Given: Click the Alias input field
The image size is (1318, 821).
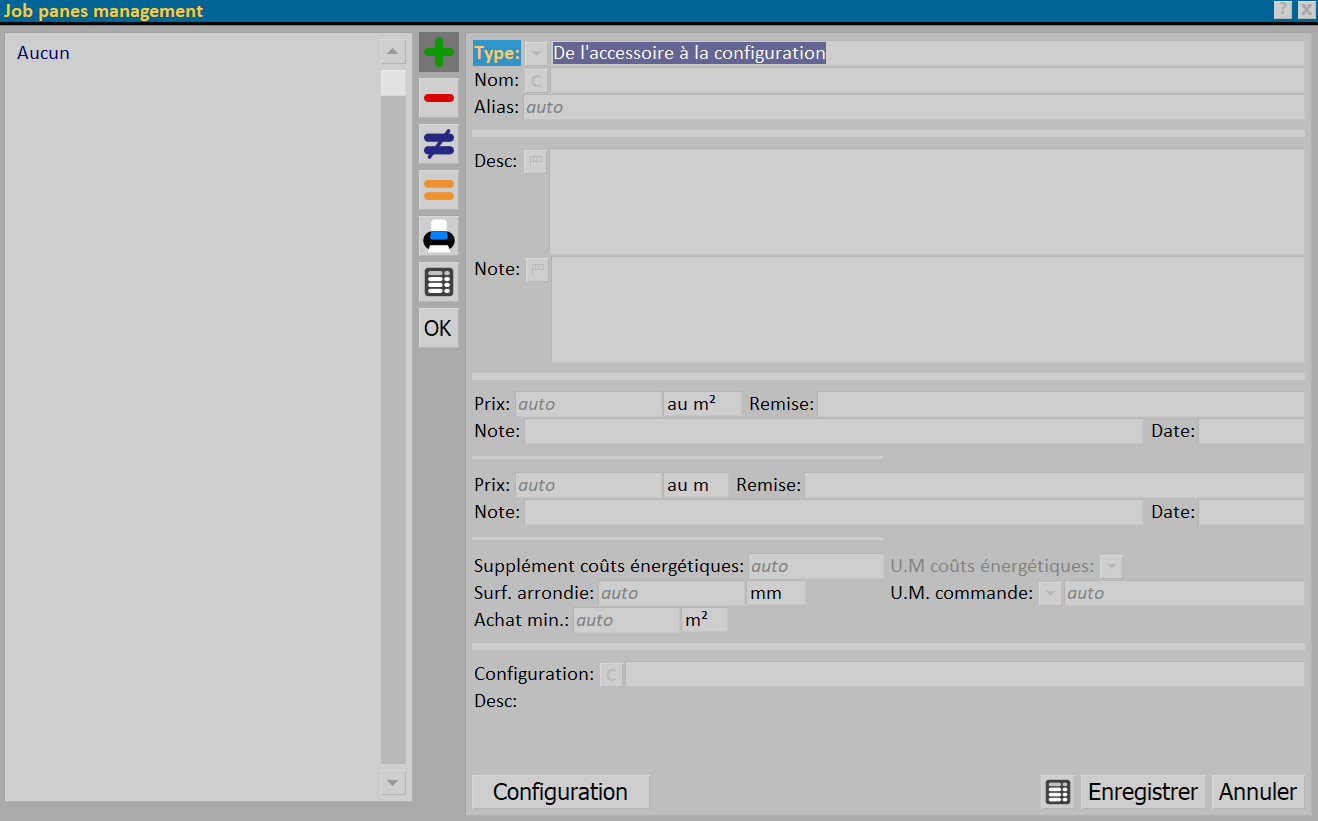Looking at the screenshot, I should click(913, 107).
